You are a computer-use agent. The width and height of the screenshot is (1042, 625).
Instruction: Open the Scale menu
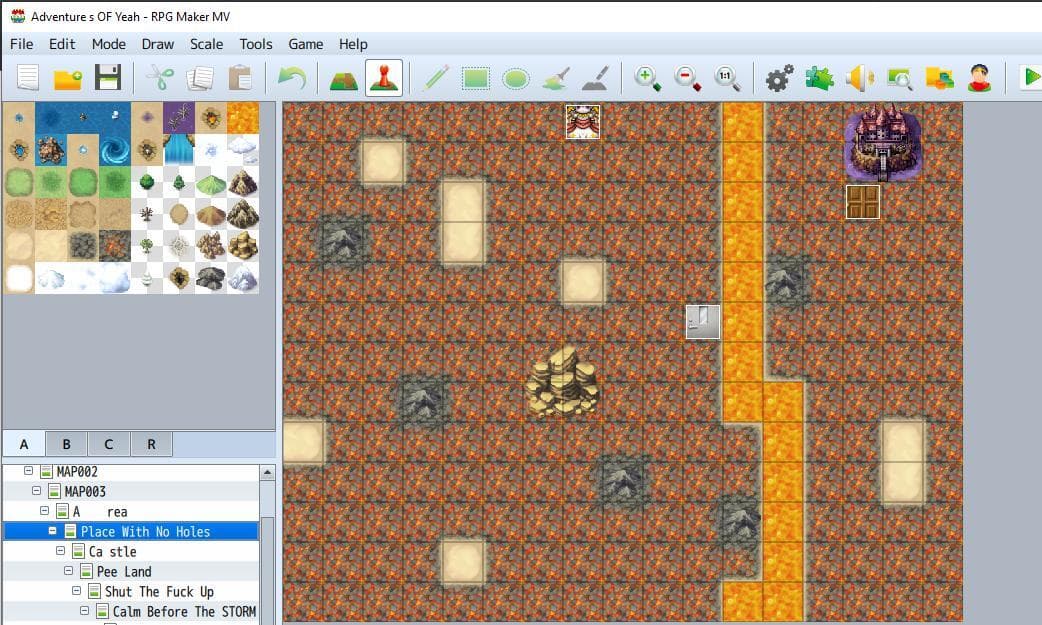(206, 44)
